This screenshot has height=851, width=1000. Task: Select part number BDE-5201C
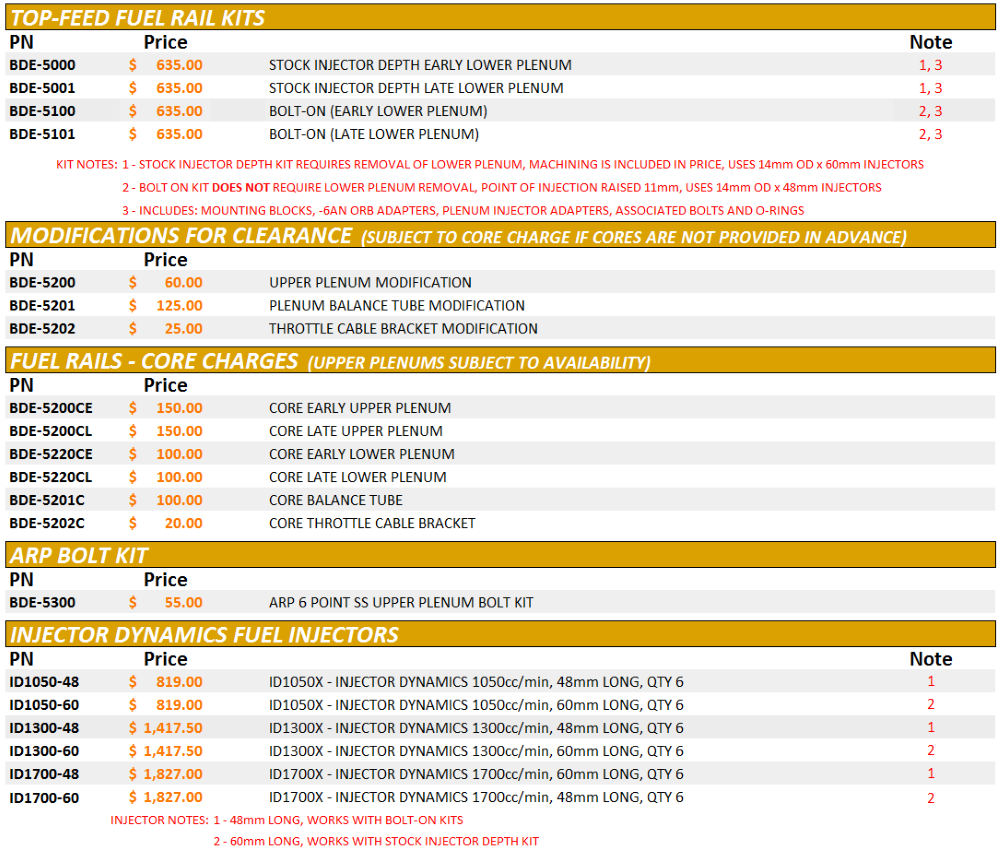tap(47, 500)
